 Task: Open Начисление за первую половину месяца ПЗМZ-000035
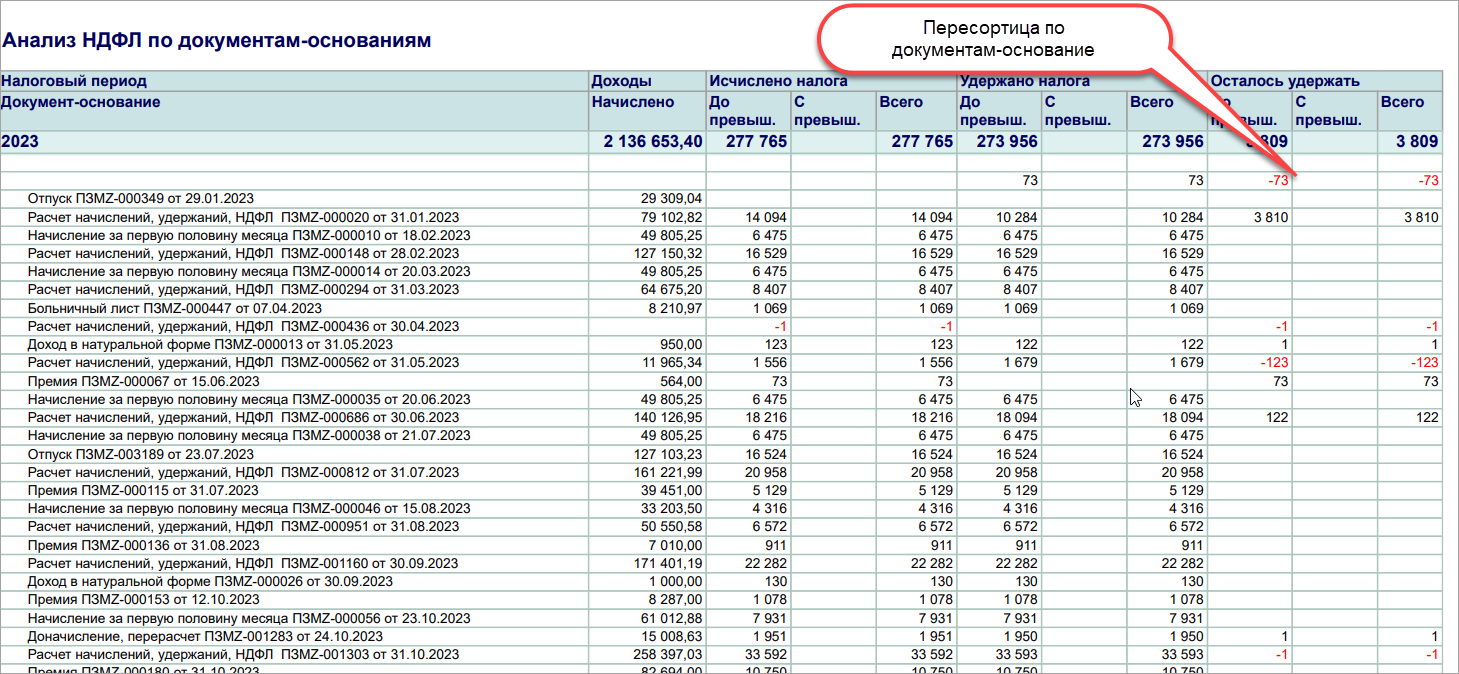point(249,399)
